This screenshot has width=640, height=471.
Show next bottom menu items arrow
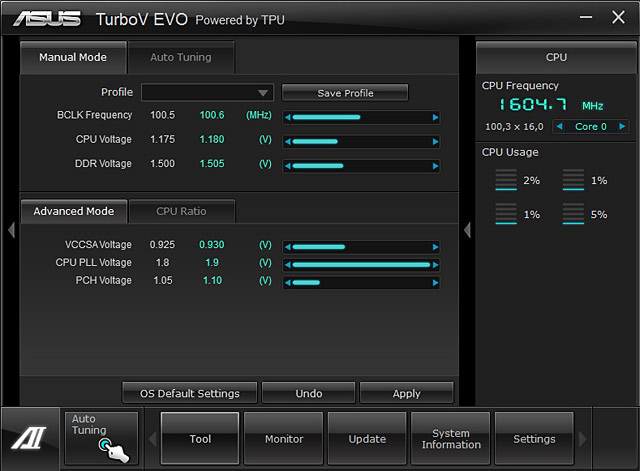583,439
